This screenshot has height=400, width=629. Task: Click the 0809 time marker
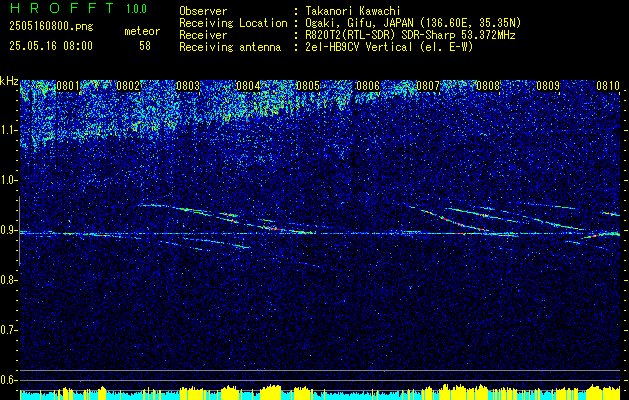[548, 86]
